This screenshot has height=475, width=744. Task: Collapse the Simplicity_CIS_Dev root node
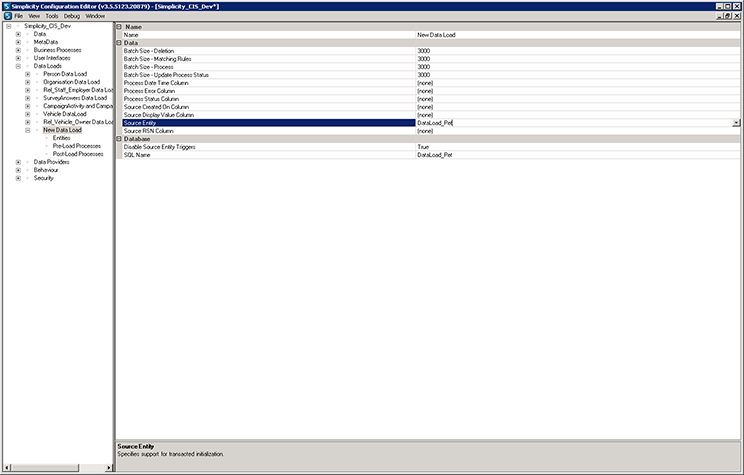pyautogui.click(x=9, y=26)
